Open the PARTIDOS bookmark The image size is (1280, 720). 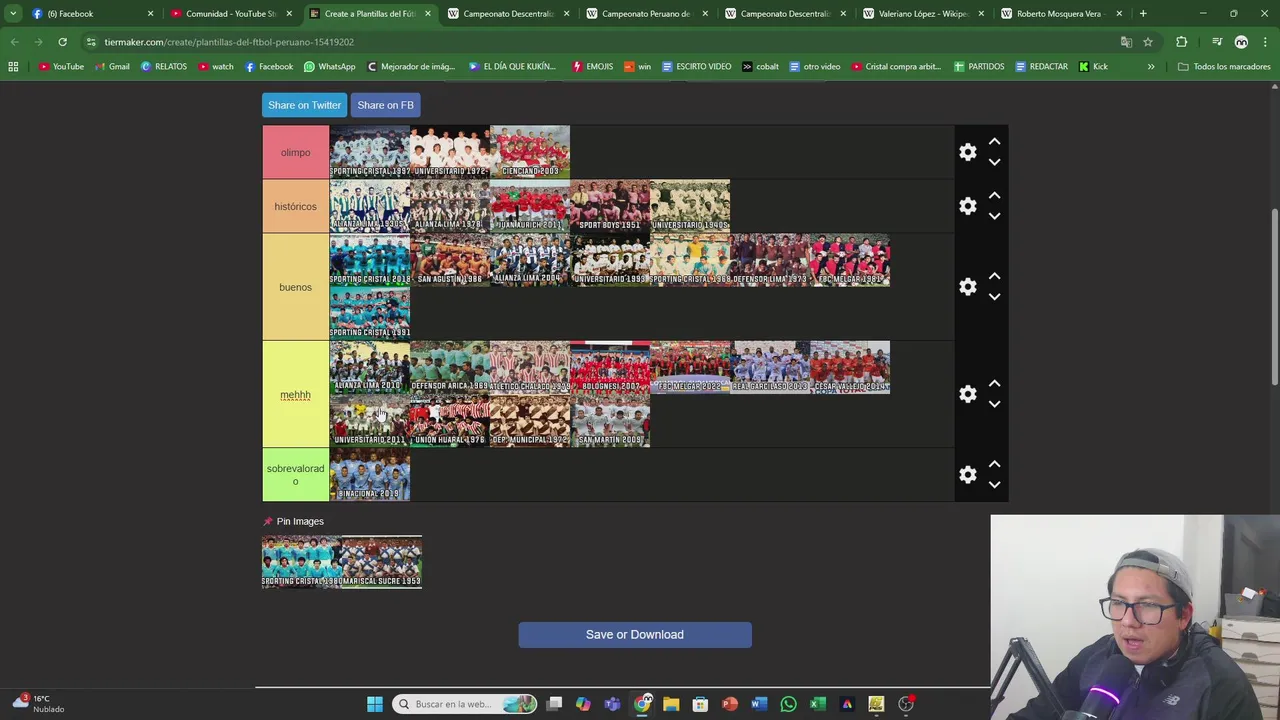(979, 66)
